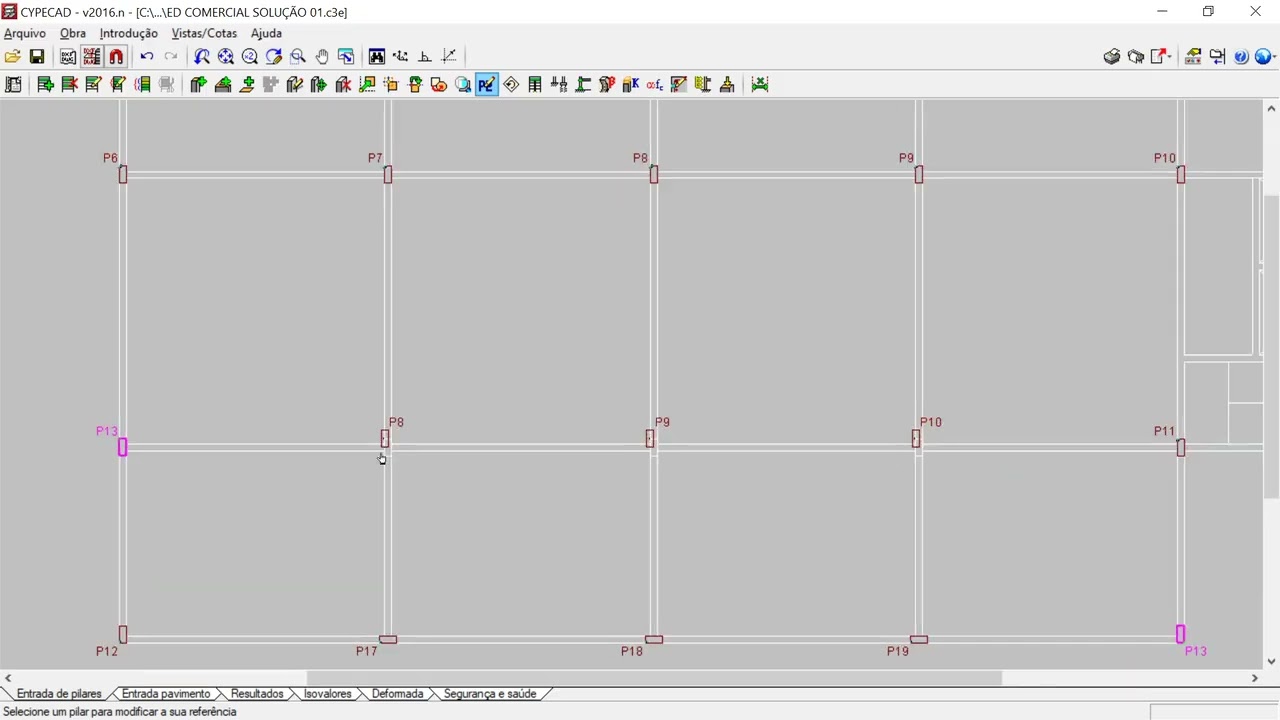Click the dashed diagonal snap line icon
Viewport: 1280px width, 720px height.
(449, 57)
